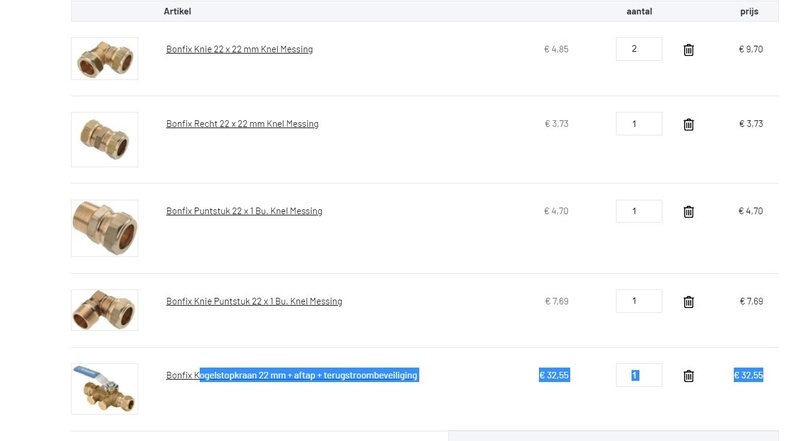Open Bonfix Knie Puntstuk product thumbnail

105,310
